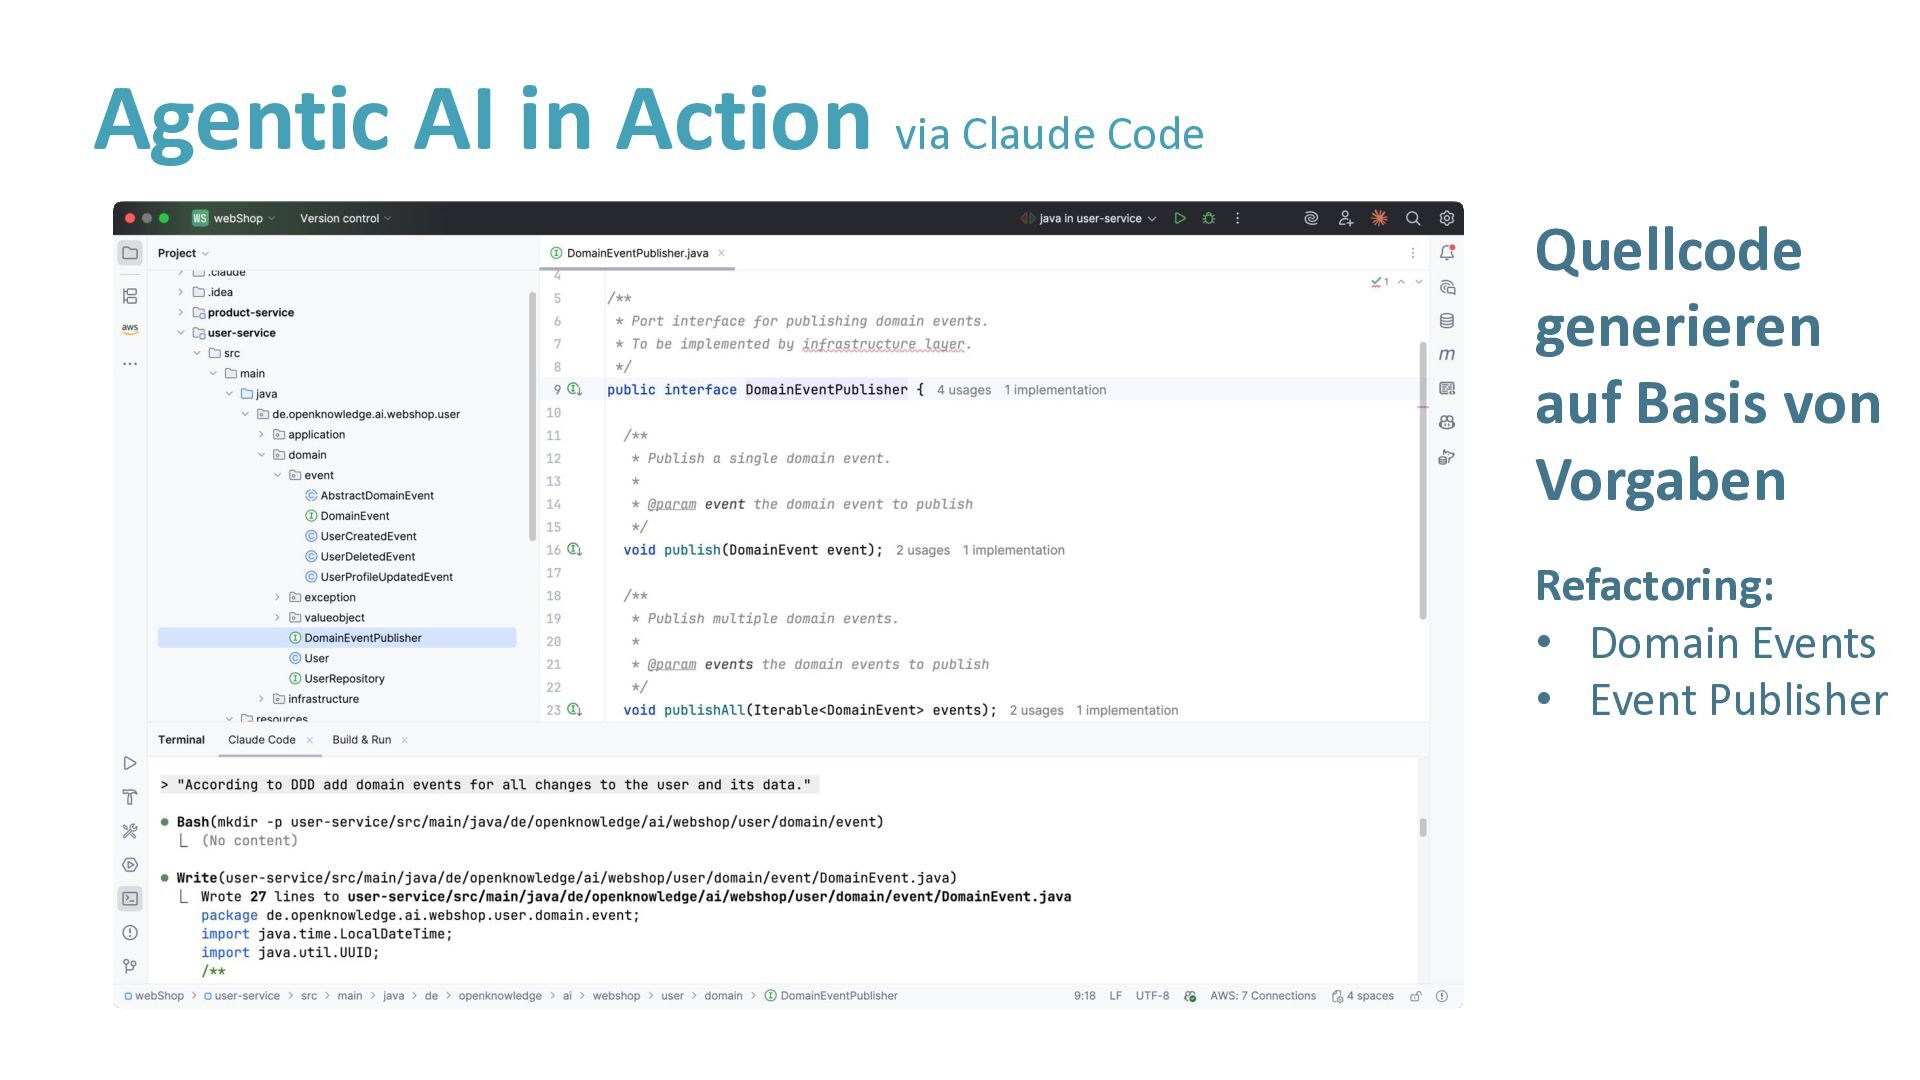Close the DomainEventPublisher.java editor tab
This screenshot has width=1920, height=1080.
coord(721,253)
